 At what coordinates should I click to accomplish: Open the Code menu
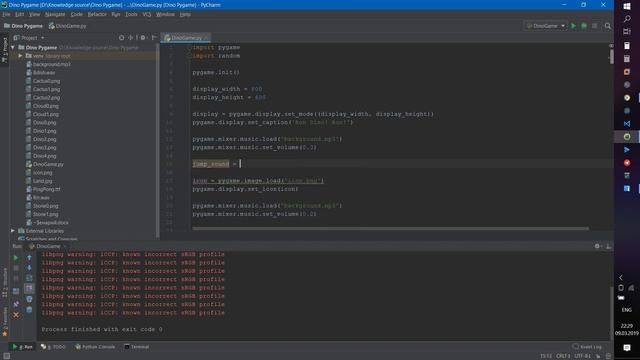coord(76,14)
